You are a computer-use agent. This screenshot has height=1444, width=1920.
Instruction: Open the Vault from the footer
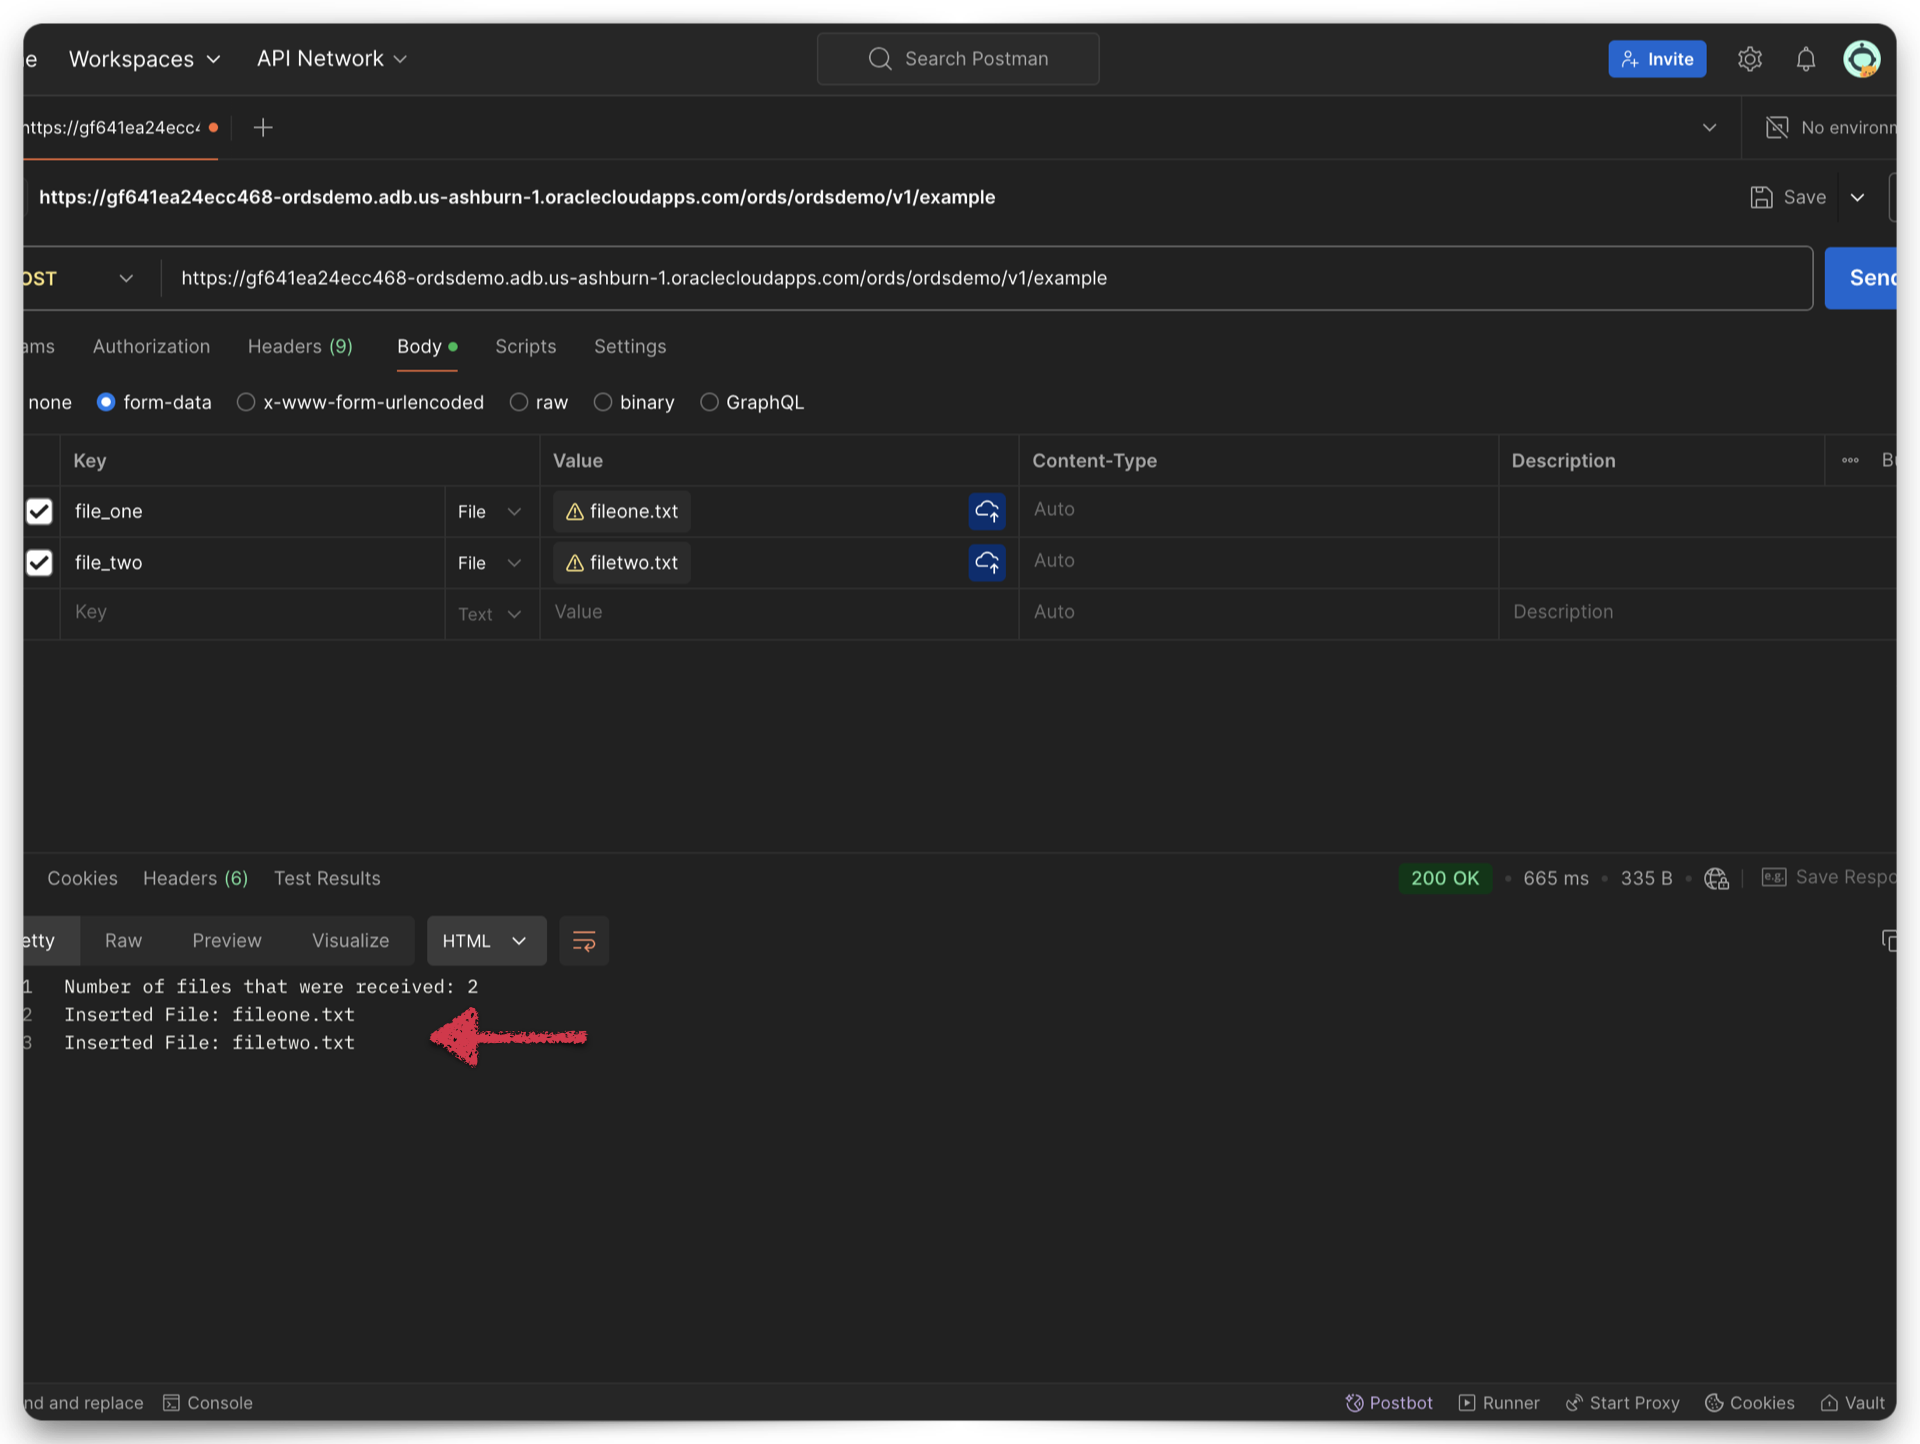point(1853,1403)
